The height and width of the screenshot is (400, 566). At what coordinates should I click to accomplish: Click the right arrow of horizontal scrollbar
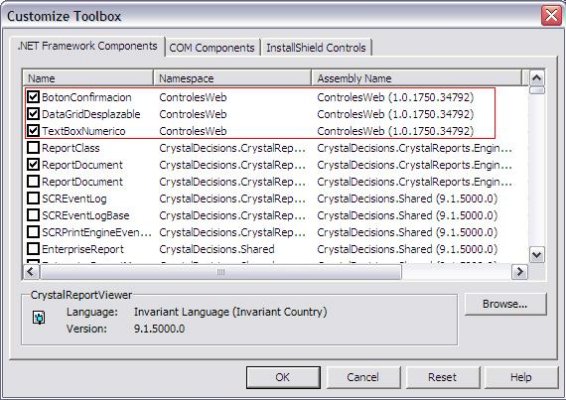pos(519,271)
